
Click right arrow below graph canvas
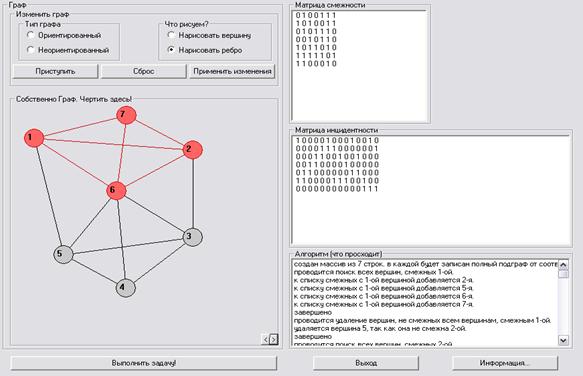274,339
